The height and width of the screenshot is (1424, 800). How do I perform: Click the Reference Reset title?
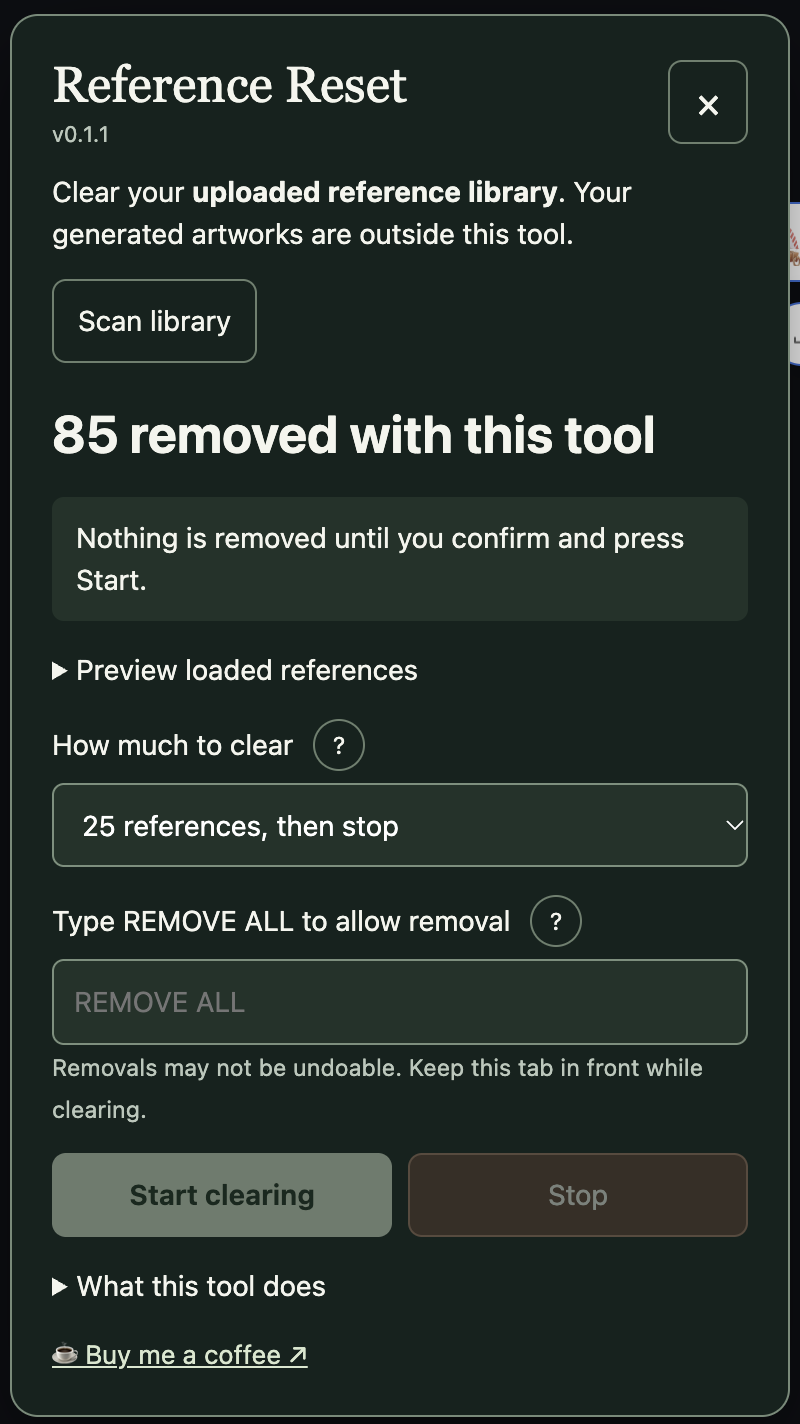coord(230,85)
